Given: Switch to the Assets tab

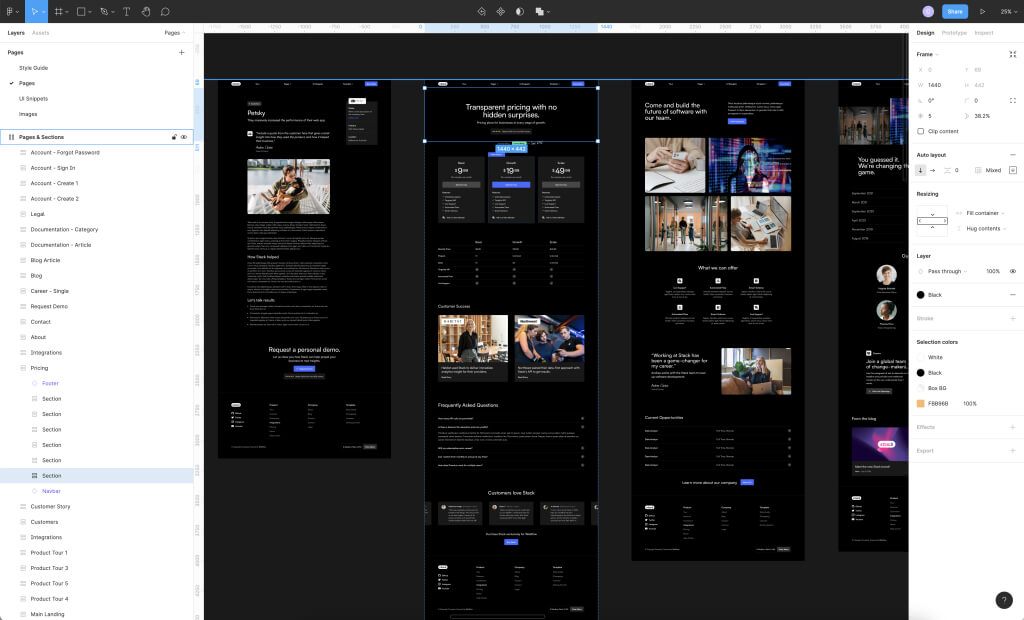Looking at the screenshot, I should pyautogui.click(x=40, y=33).
